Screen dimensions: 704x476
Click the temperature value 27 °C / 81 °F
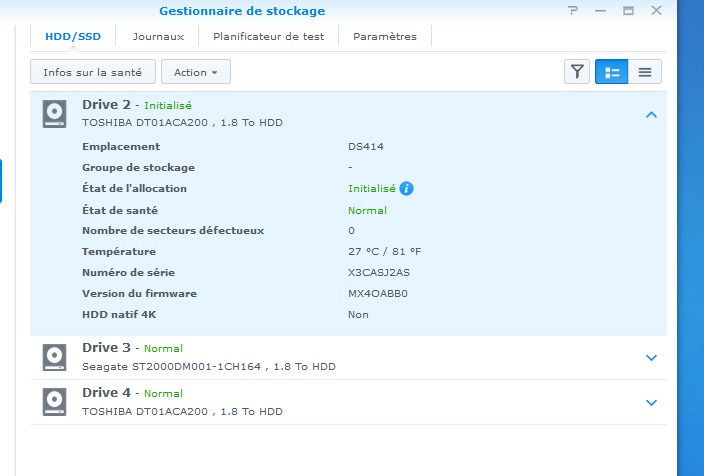tap(385, 251)
